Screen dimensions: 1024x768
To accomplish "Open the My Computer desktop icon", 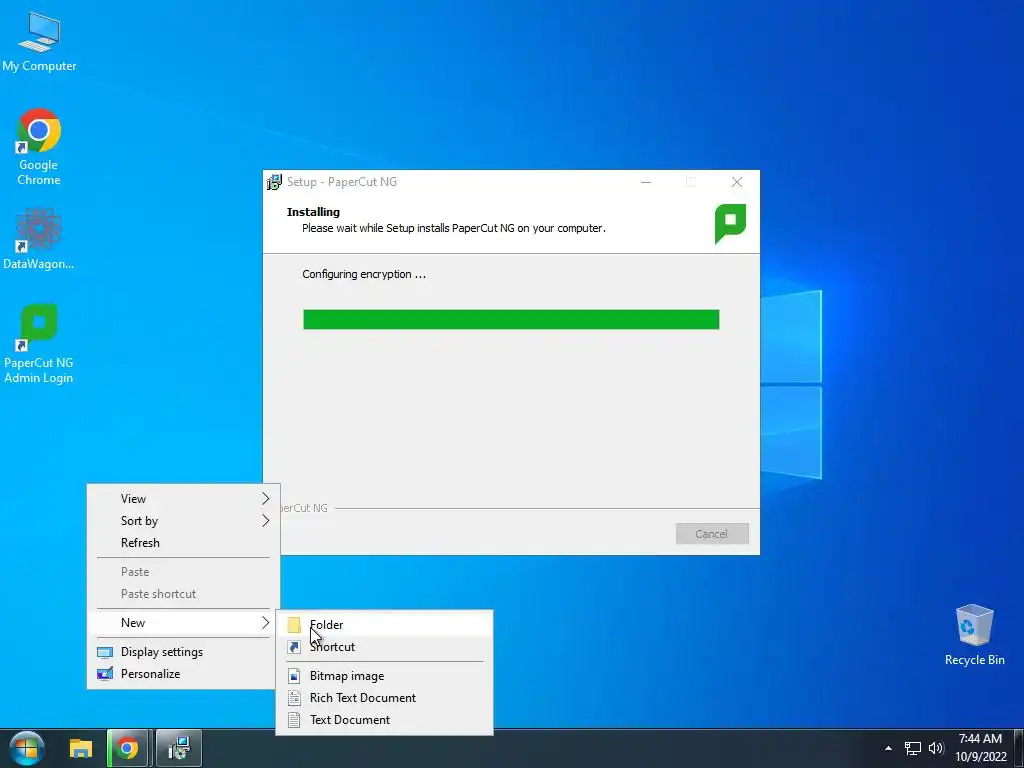I will pyautogui.click(x=39, y=42).
